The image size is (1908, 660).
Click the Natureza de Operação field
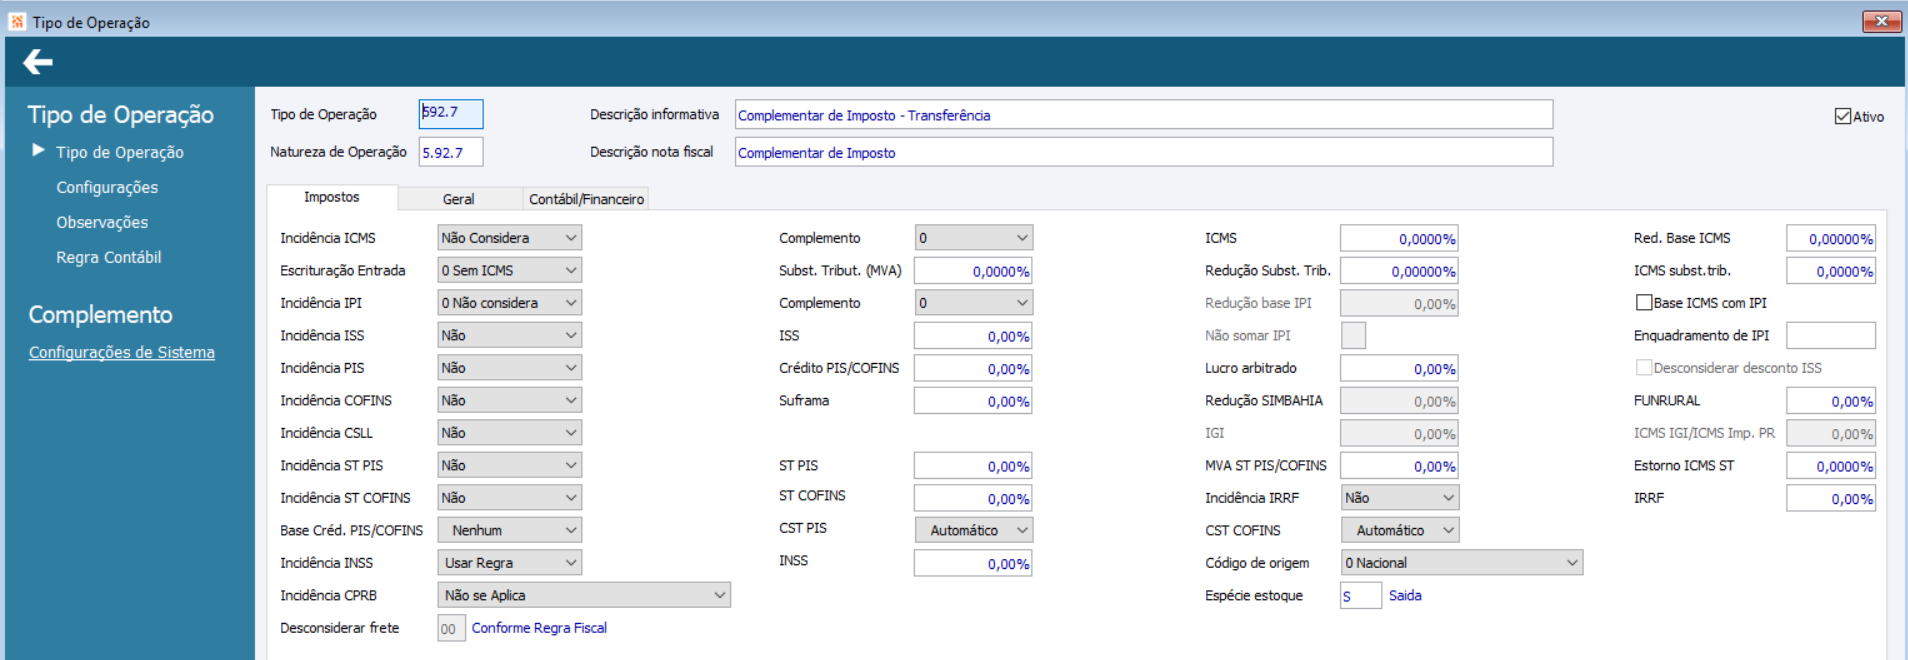[451, 152]
